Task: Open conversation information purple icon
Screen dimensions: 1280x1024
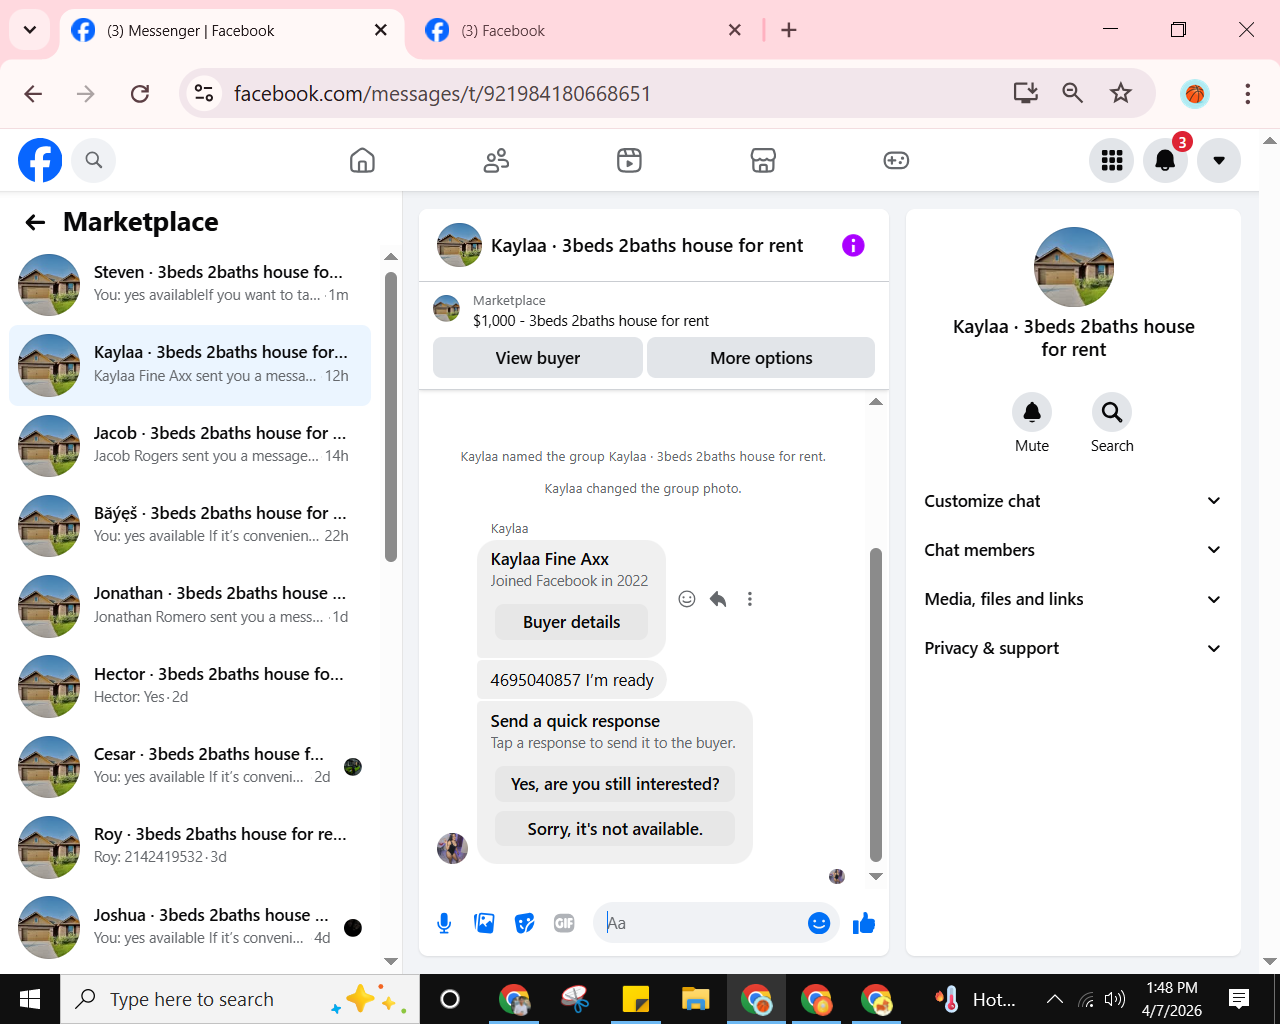Action: (853, 245)
